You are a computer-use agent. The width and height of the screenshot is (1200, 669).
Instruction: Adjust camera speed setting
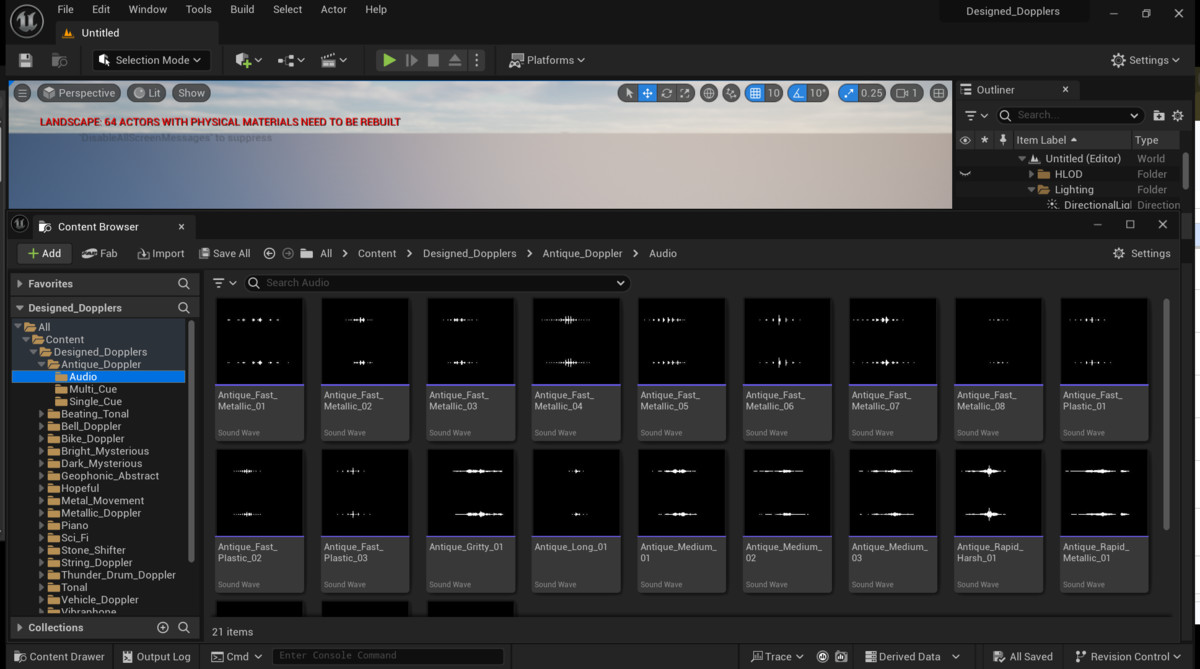907,93
